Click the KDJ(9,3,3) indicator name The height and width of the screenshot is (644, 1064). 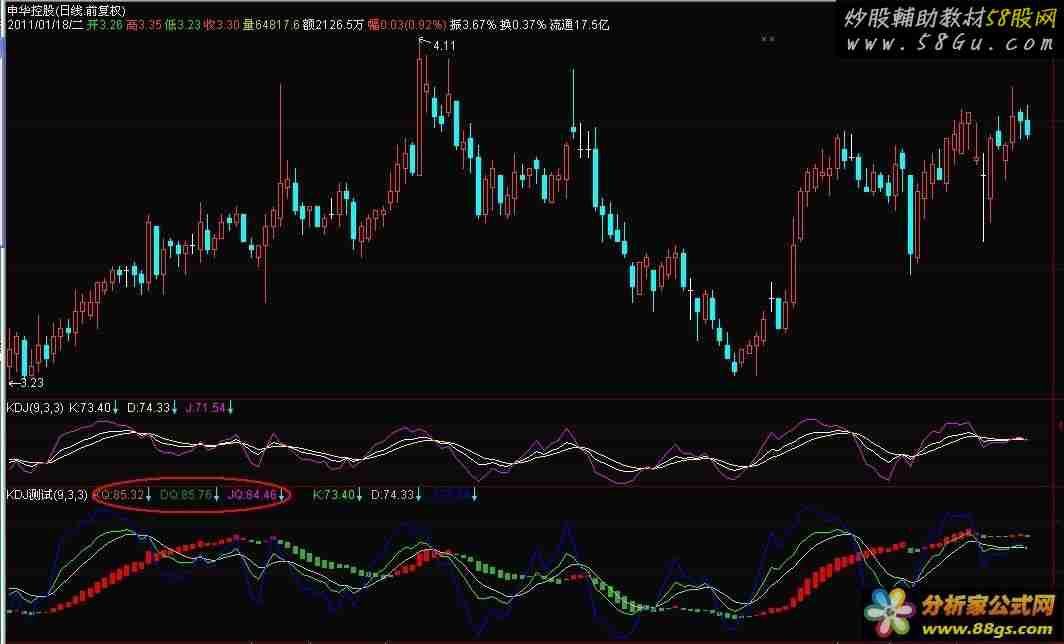point(35,408)
